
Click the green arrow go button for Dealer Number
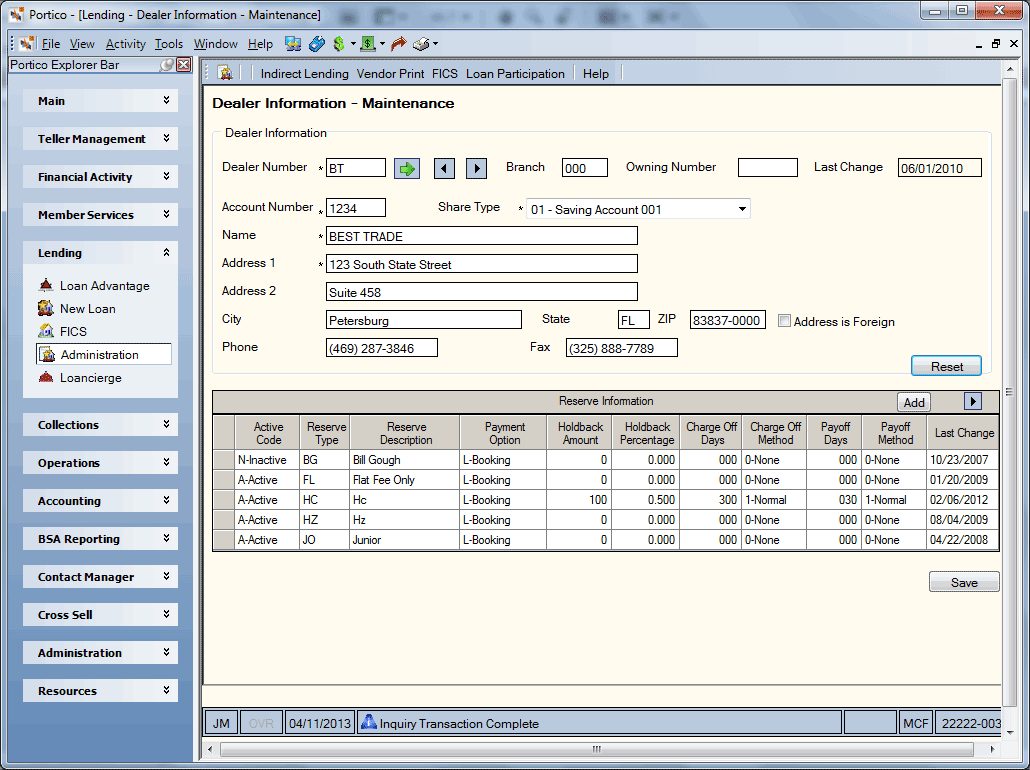407,169
